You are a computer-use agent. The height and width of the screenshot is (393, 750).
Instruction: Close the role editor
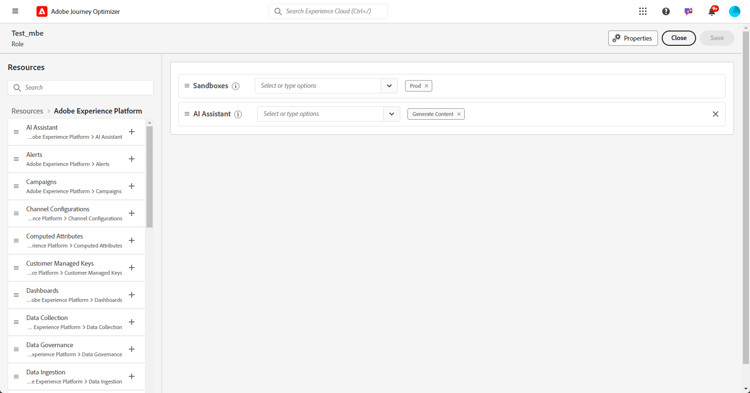[679, 38]
